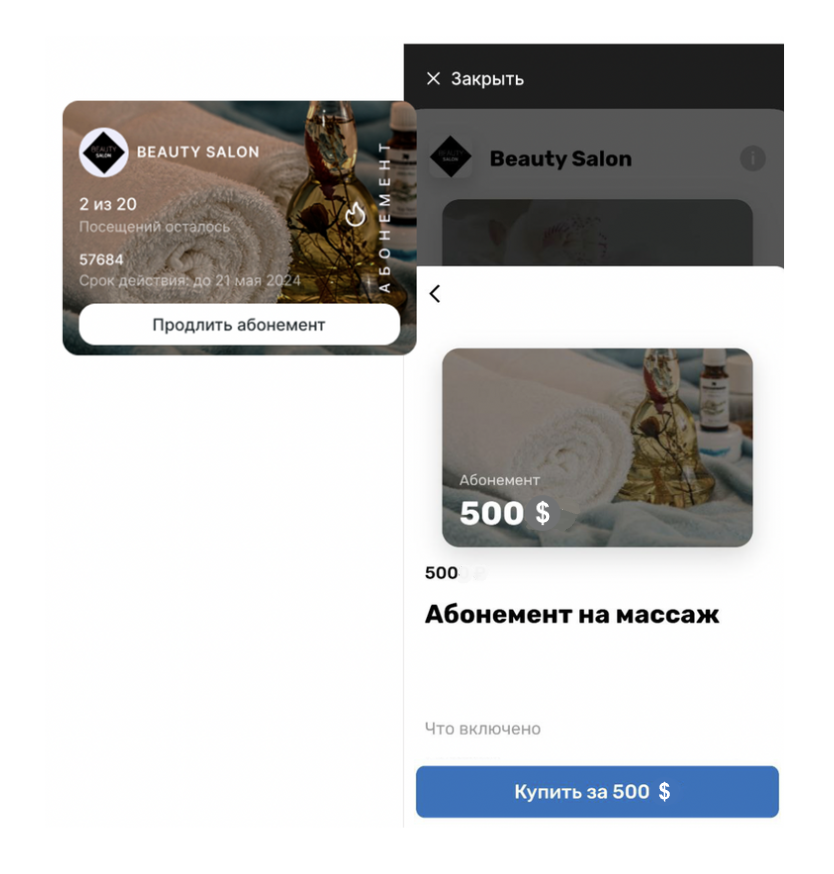
Task: Click Продлить абонемент button
Action: pos(239,324)
